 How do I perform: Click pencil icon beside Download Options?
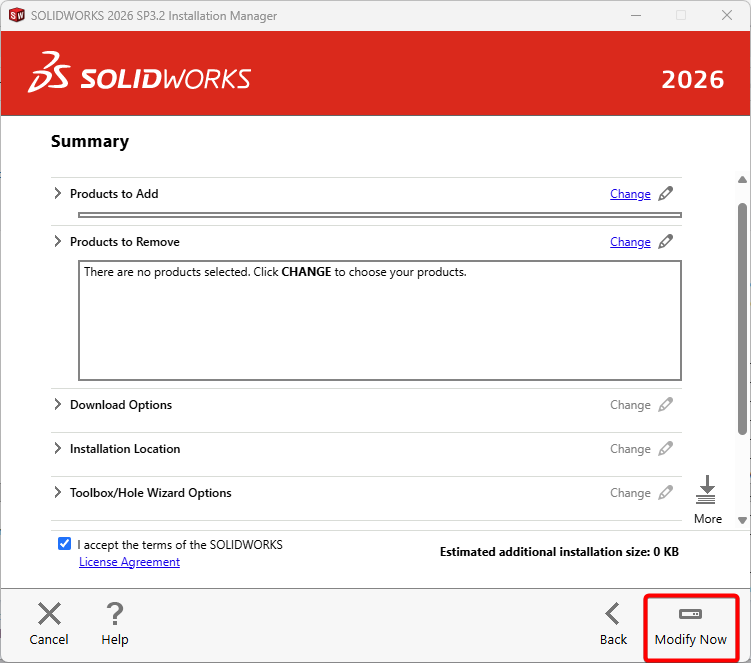pos(665,405)
